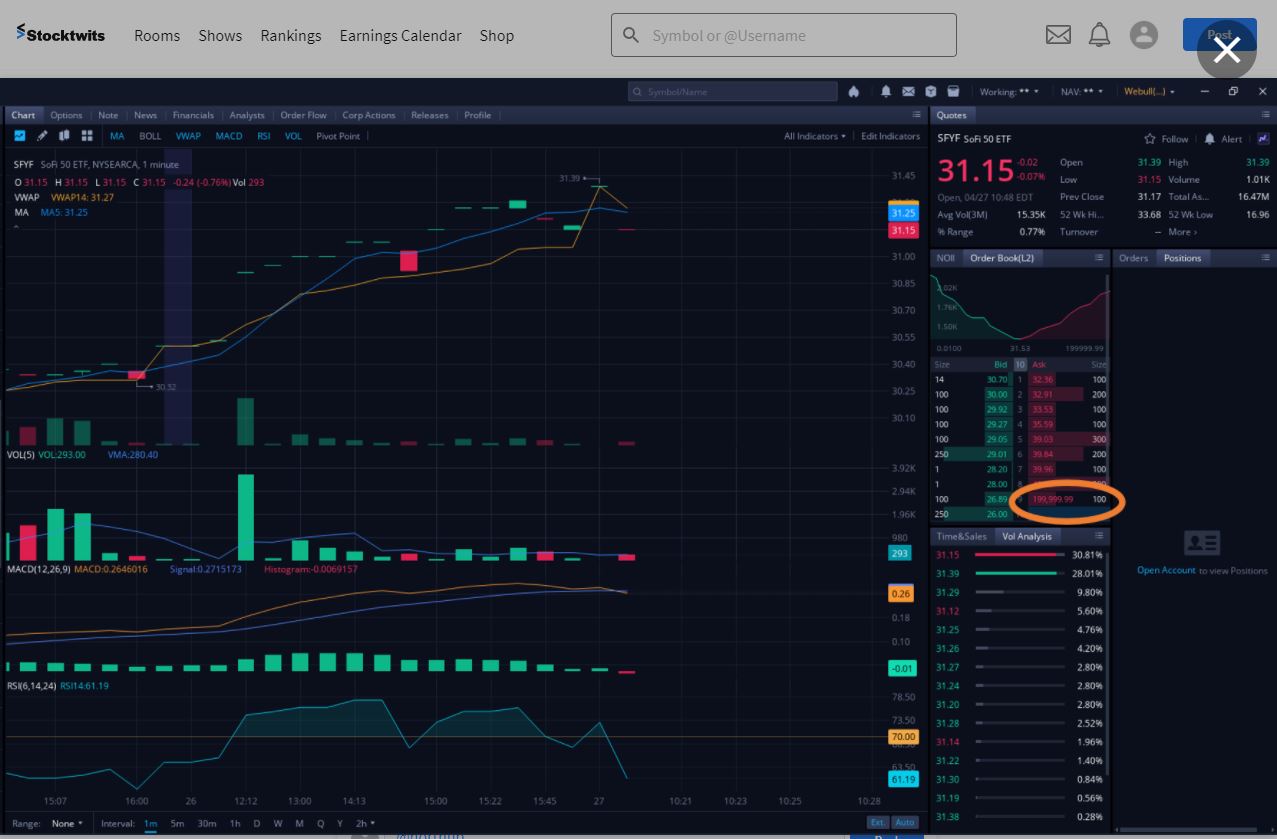The height and width of the screenshot is (839, 1277).
Task: Set an Alert with bell icon
Action: tap(1210, 139)
